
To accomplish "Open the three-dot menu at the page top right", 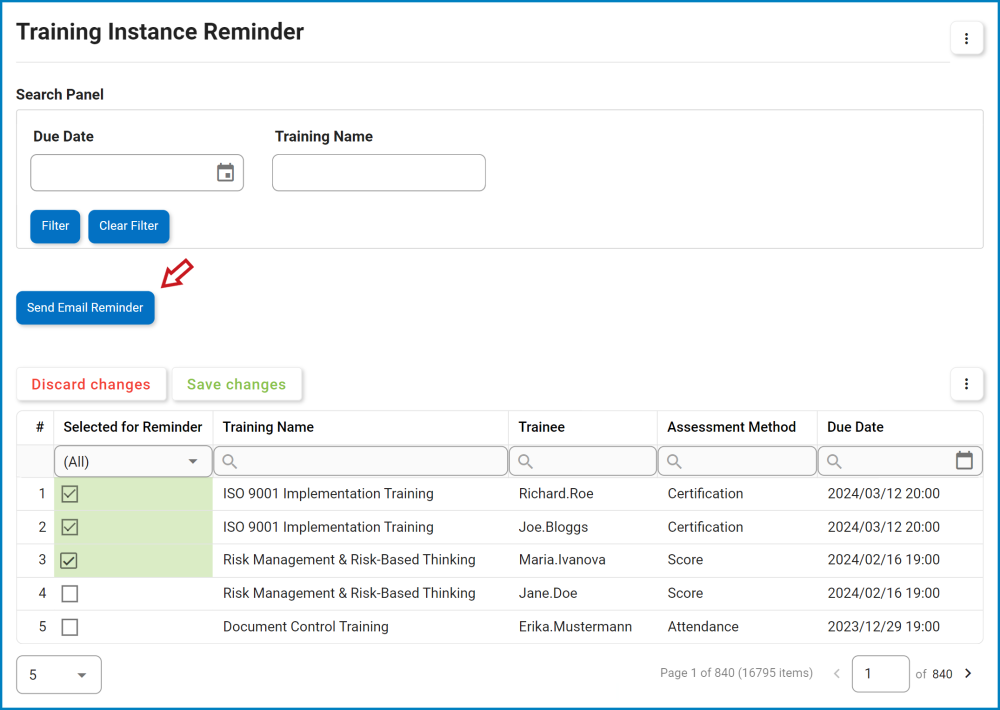I will click(x=966, y=38).
